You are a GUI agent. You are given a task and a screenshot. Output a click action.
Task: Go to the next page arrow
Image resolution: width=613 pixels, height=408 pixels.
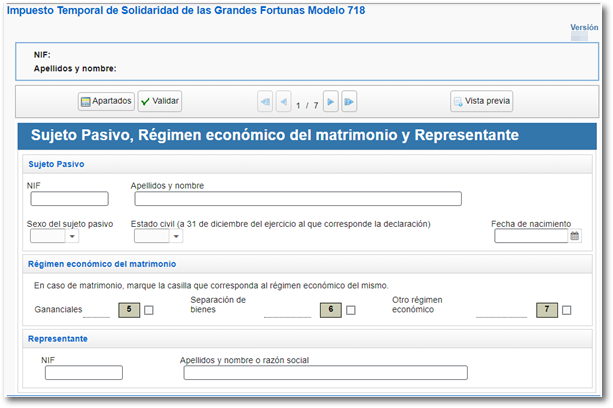click(331, 102)
